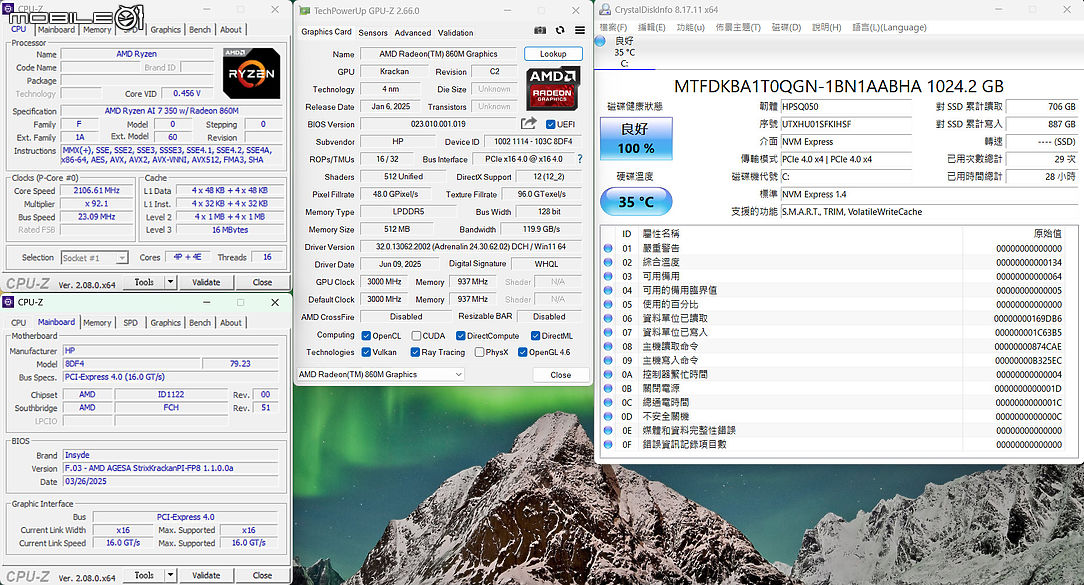The width and height of the screenshot is (1084, 585).
Task: Click the GPU-Z screenshot camera icon
Action: click(x=540, y=30)
